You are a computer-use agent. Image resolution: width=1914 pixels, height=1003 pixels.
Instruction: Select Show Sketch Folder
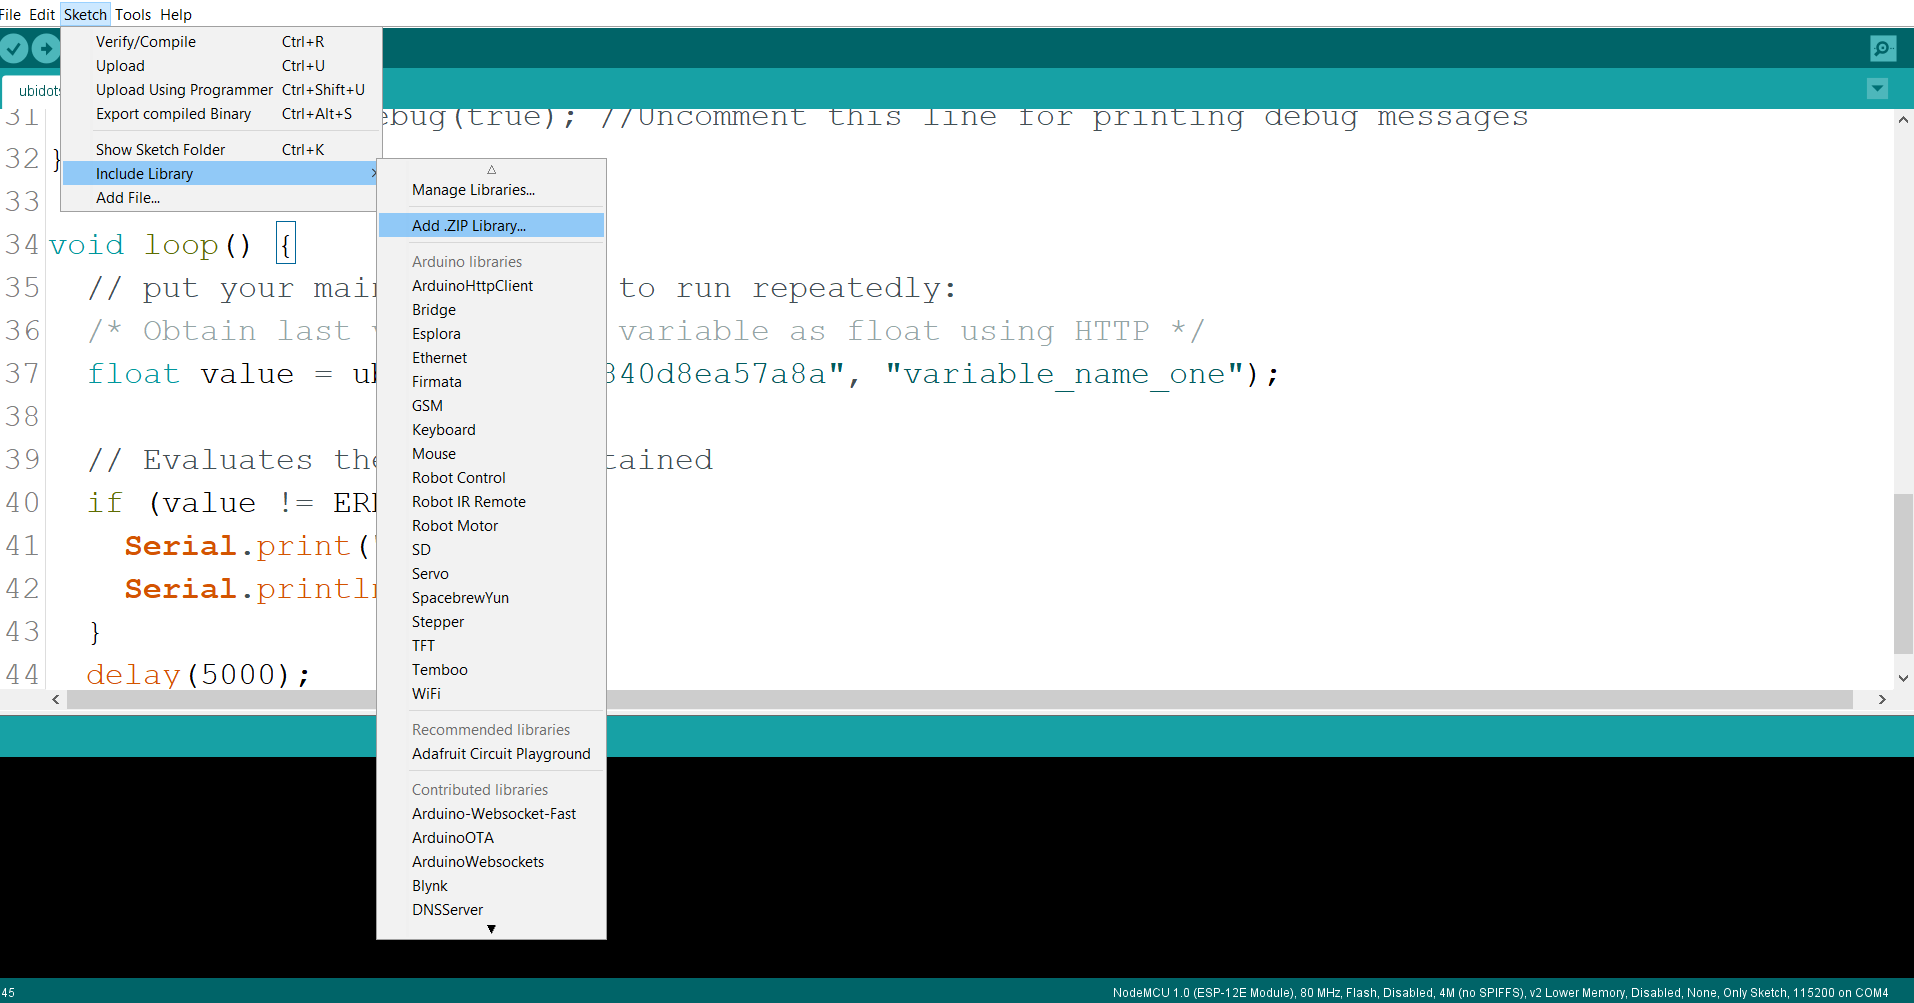[x=221, y=150]
